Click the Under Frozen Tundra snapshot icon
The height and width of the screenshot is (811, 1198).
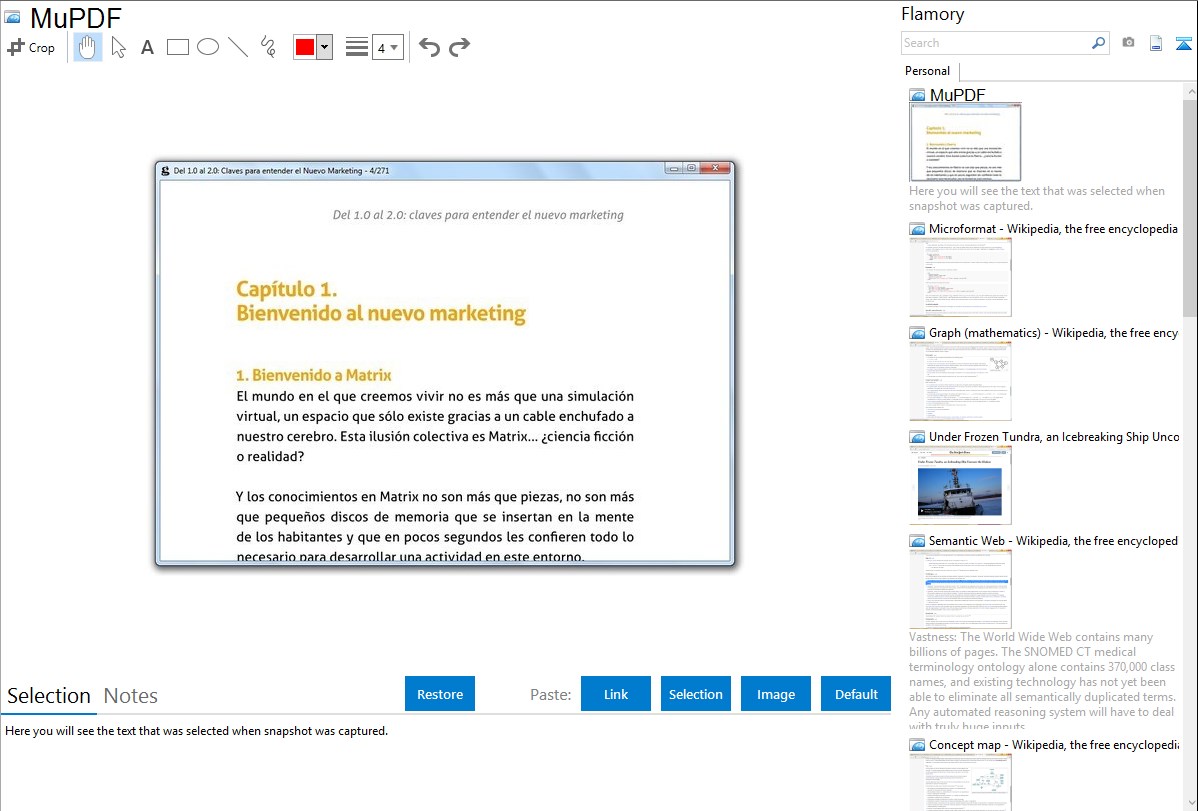[x=917, y=437]
